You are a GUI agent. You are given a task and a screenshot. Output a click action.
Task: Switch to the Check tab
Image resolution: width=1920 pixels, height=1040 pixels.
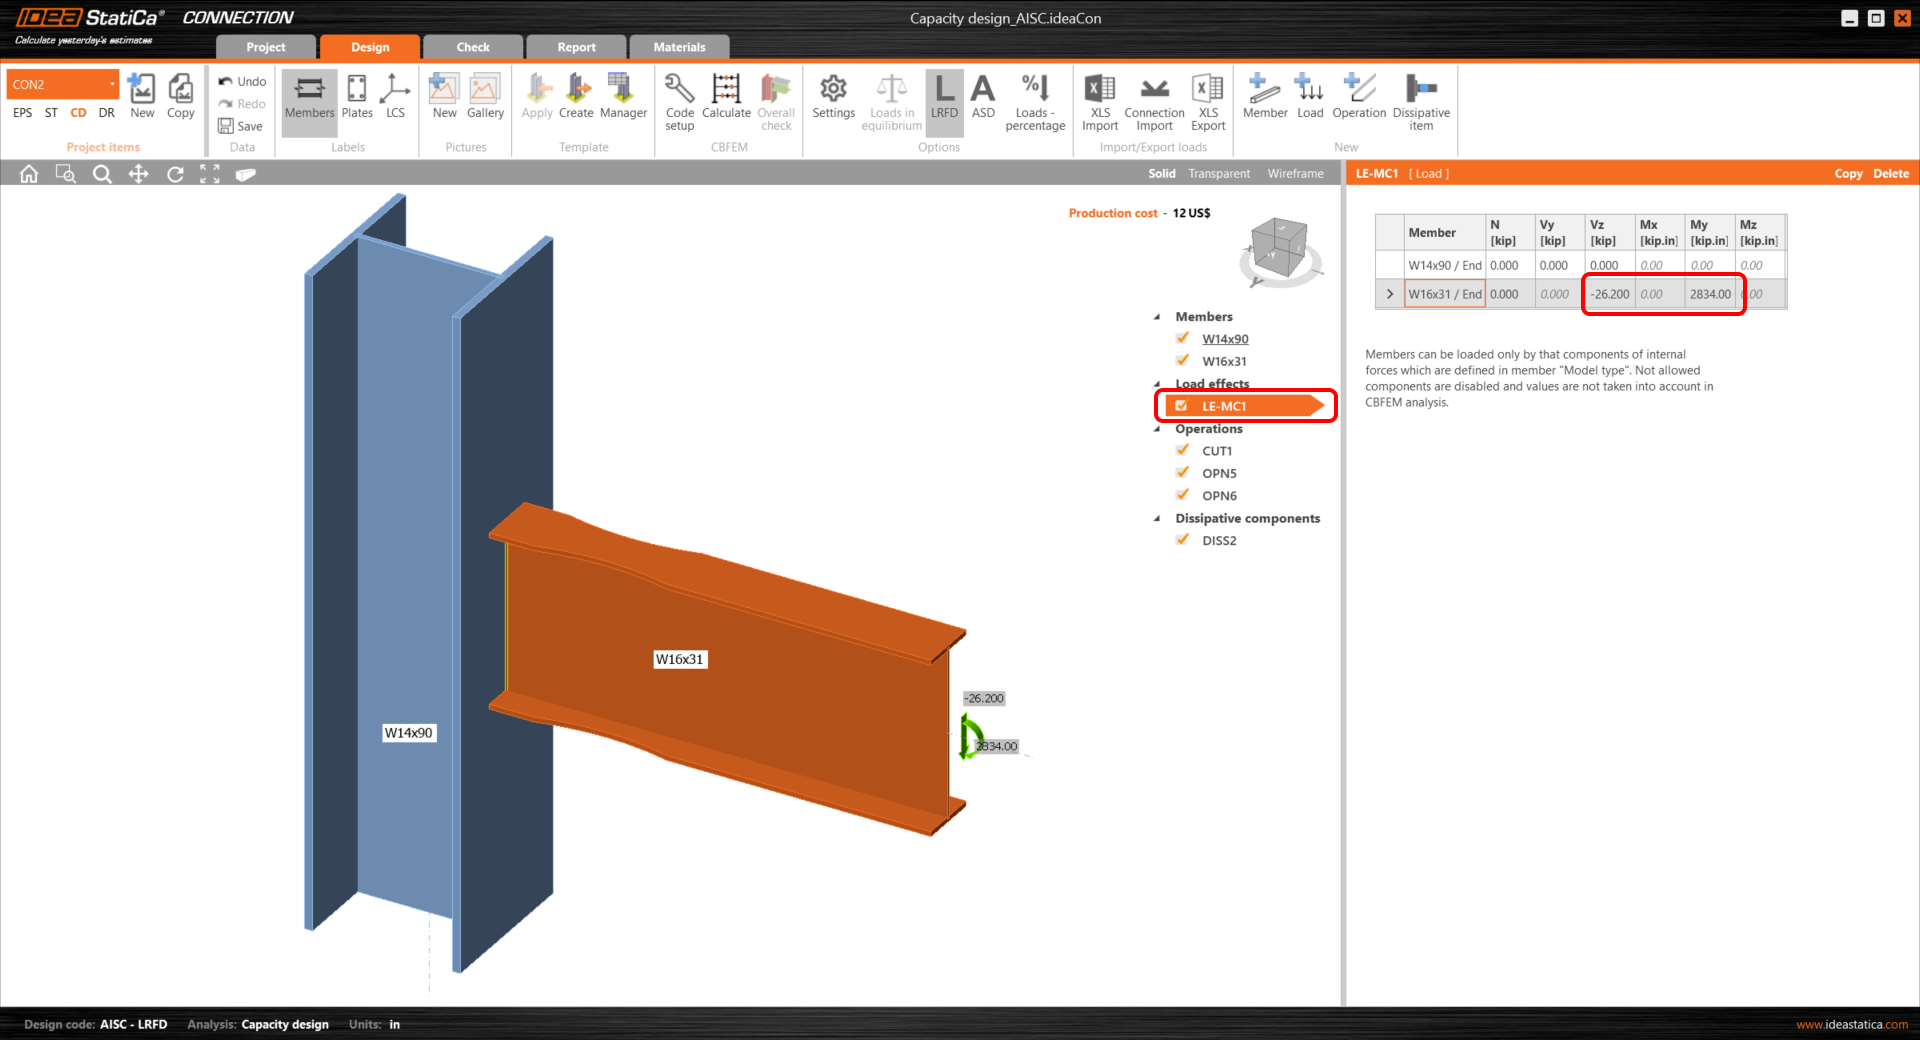pyautogui.click(x=473, y=47)
